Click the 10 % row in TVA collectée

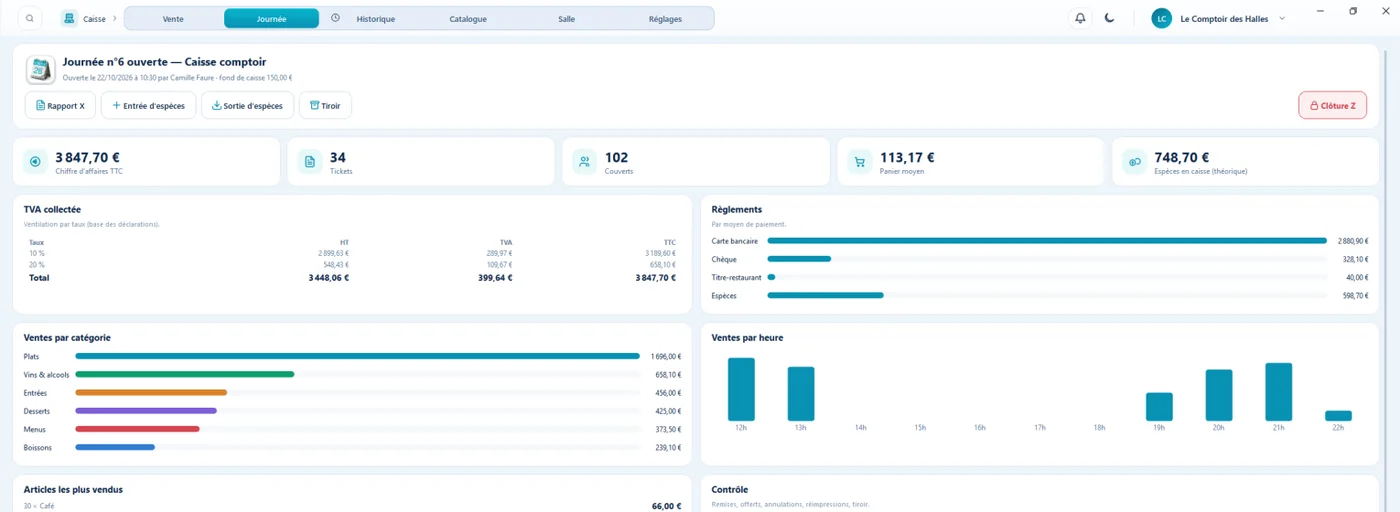pyautogui.click(x=352, y=253)
